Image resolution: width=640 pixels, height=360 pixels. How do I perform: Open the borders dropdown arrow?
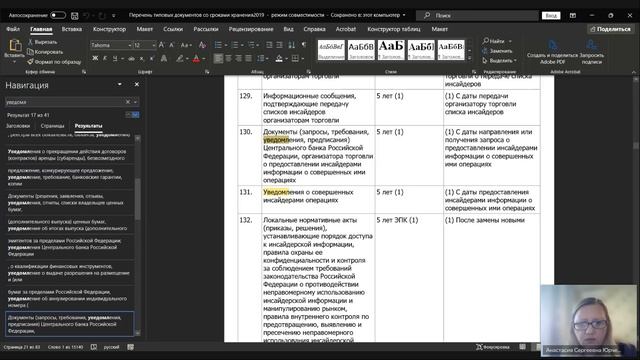302,59
